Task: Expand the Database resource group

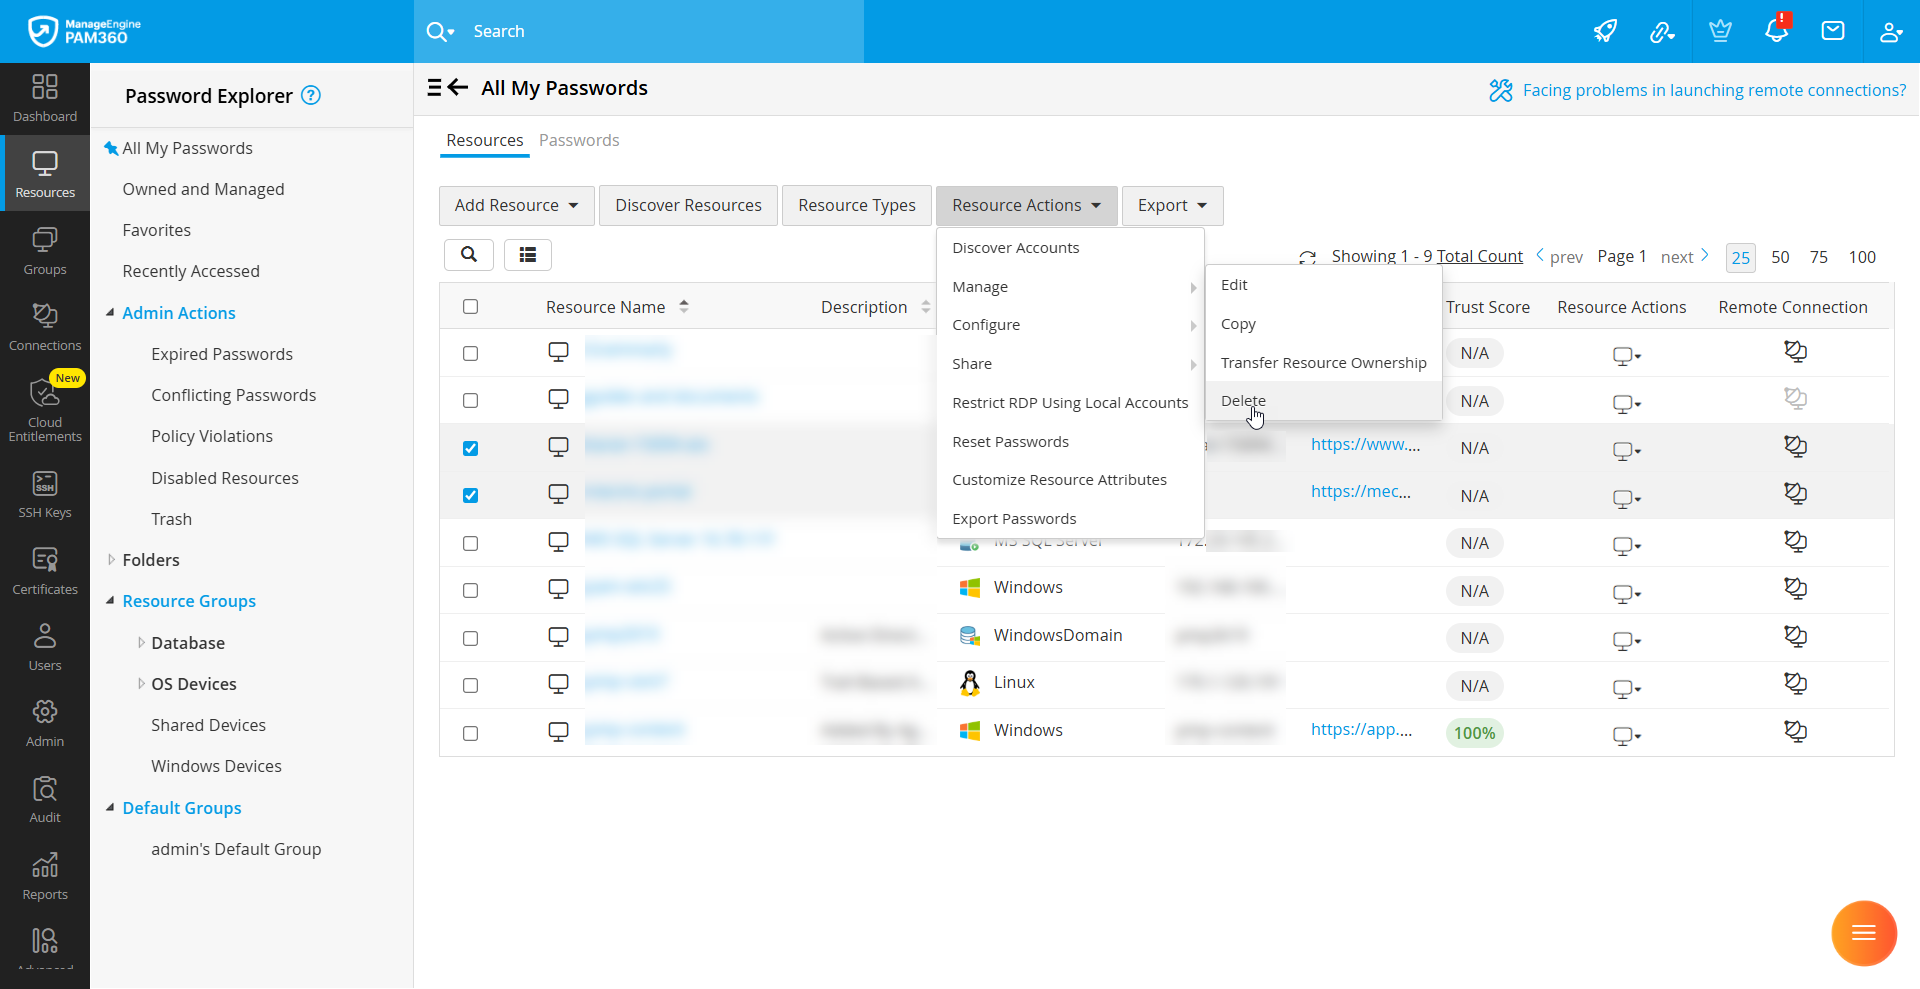Action: [141, 643]
